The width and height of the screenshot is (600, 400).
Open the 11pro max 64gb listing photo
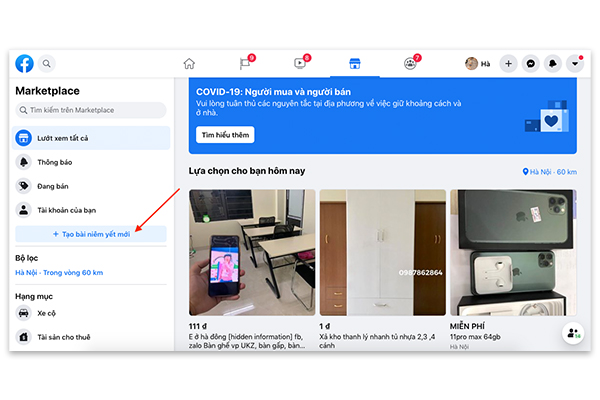point(514,253)
